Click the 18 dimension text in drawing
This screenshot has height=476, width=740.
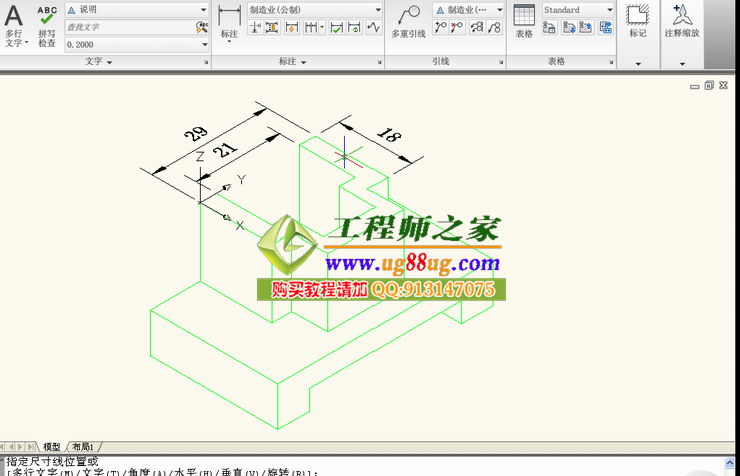coord(391,137)
